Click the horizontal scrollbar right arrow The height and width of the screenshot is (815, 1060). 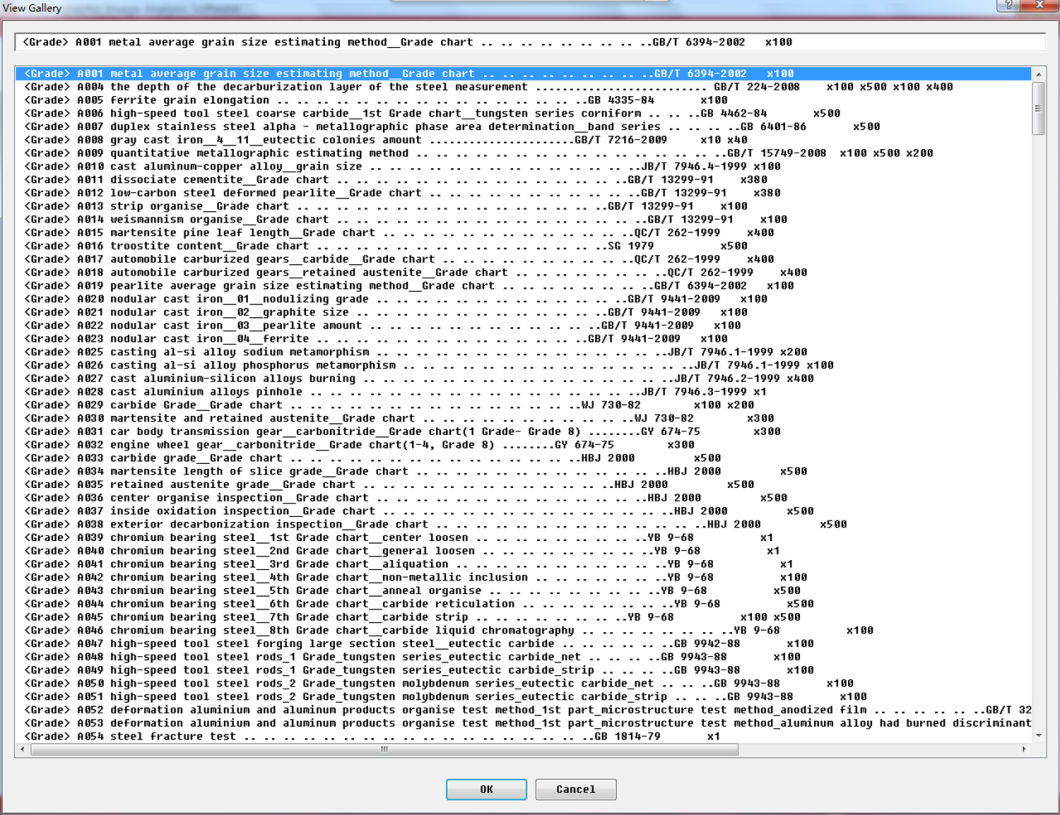1023,749
